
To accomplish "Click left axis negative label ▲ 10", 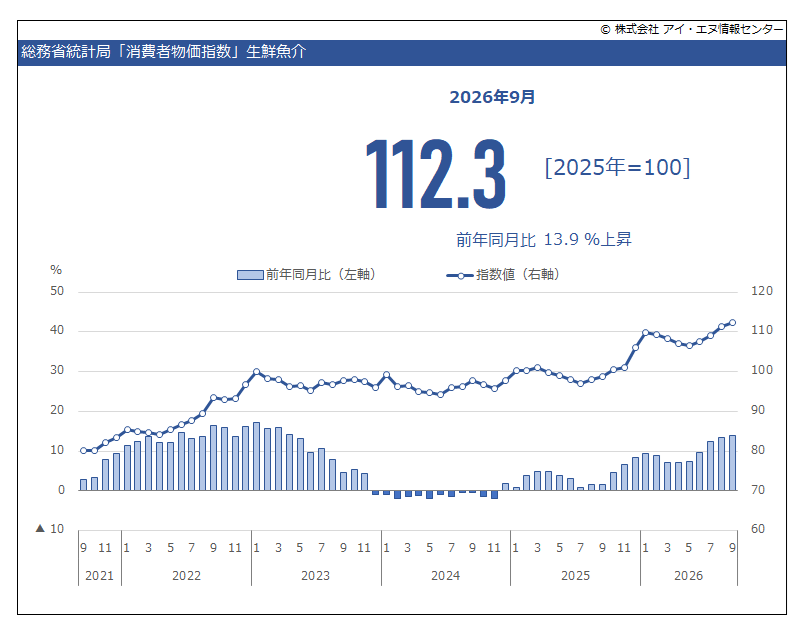I will coord(50,528).
